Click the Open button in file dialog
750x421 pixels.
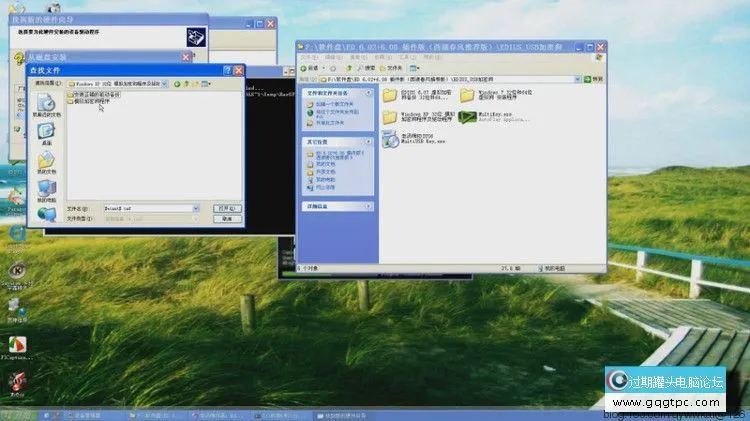[226, 207]
